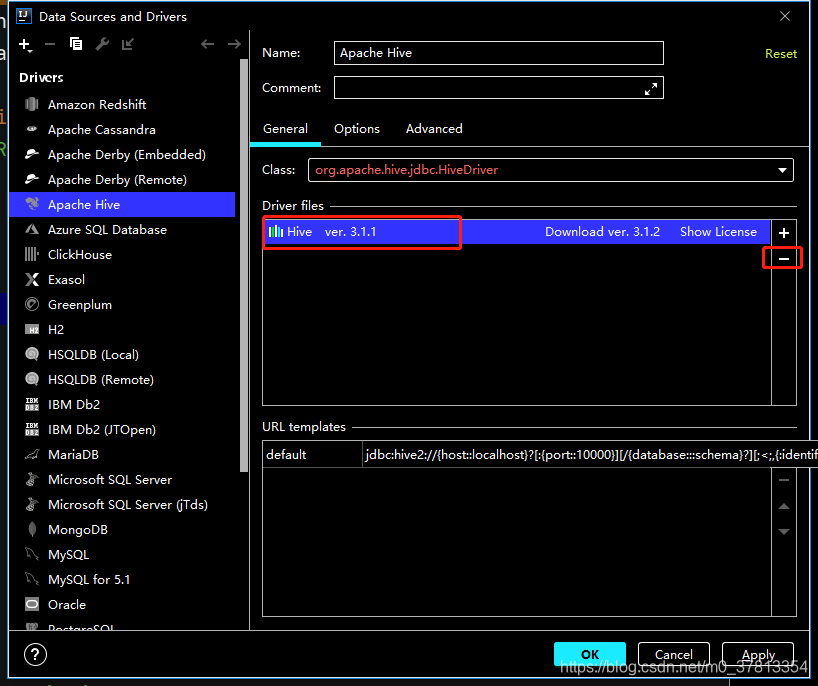Add a new data source with plus icon
Image resolution: width=818 pixels, height=686 pixels.
pos(25,45)
